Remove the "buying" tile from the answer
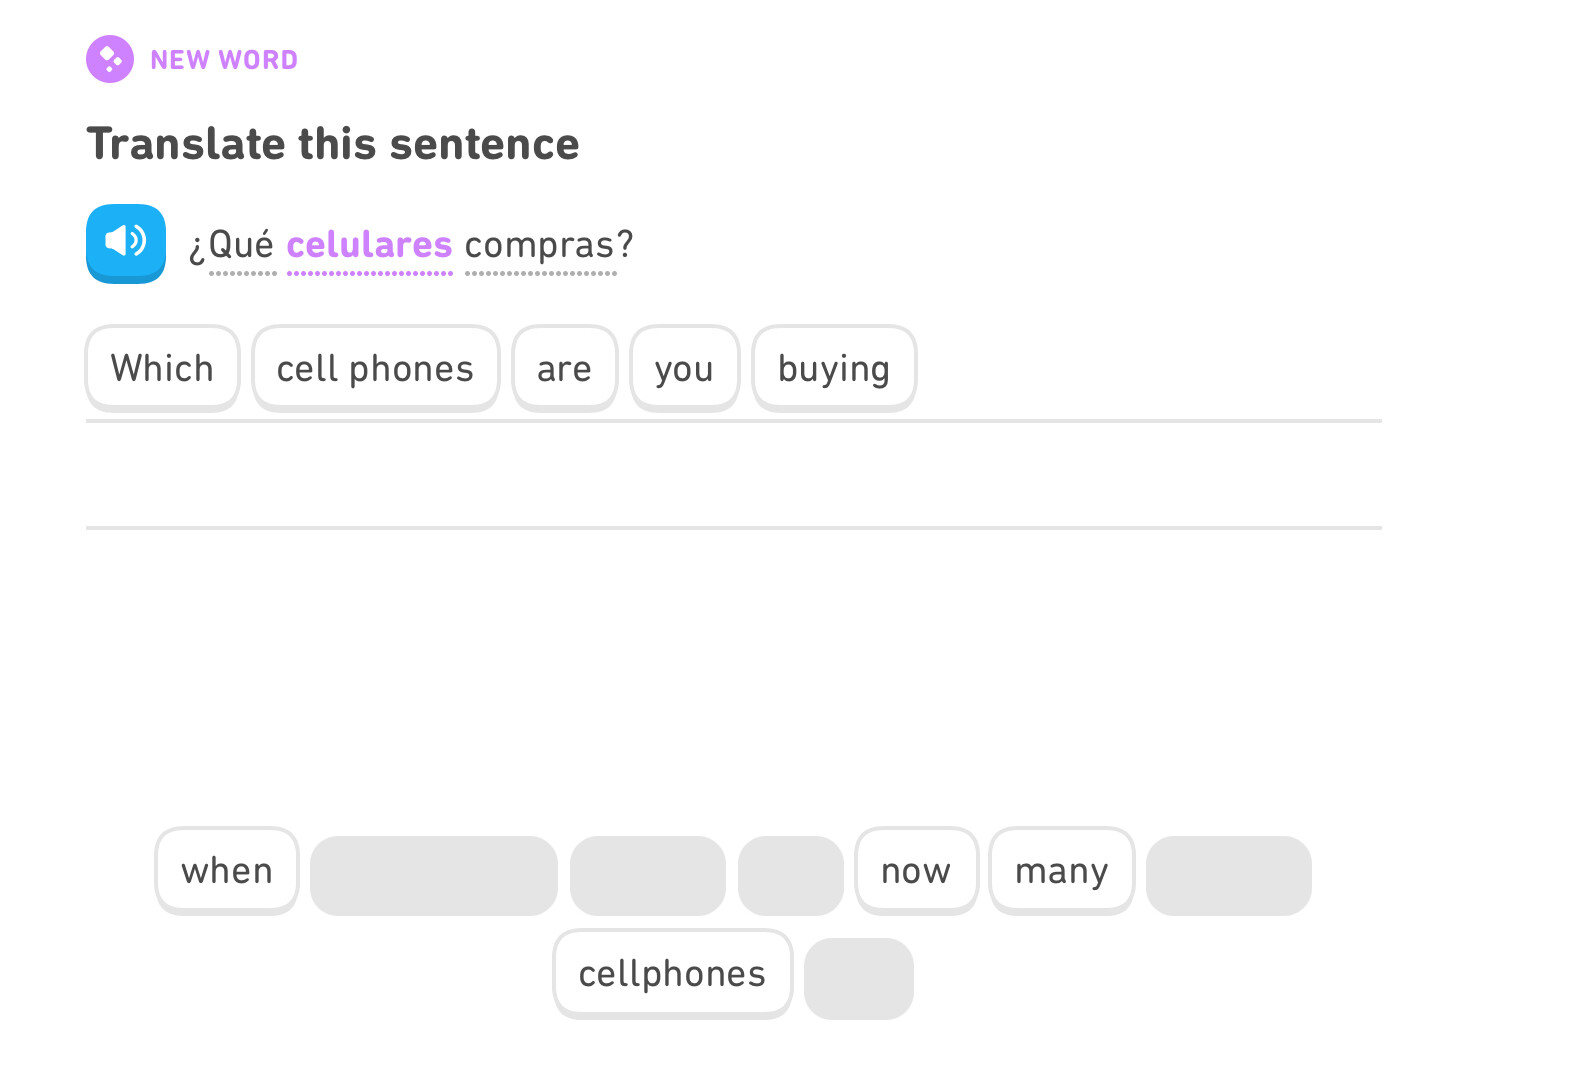1569x1073 pixels. [x=834, y=368]
